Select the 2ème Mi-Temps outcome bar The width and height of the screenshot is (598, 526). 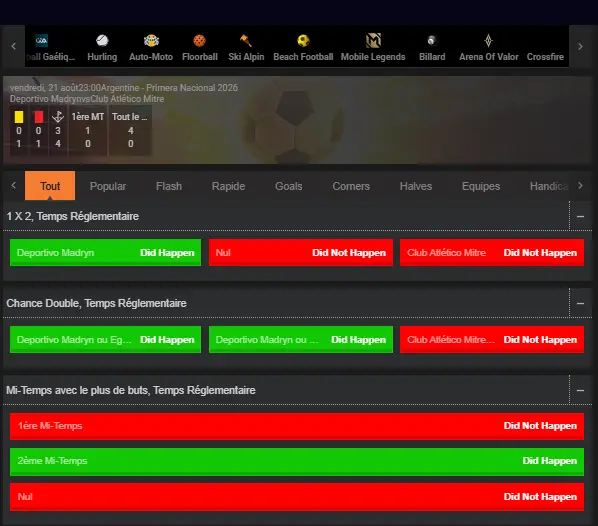click(x=297, y=461)
